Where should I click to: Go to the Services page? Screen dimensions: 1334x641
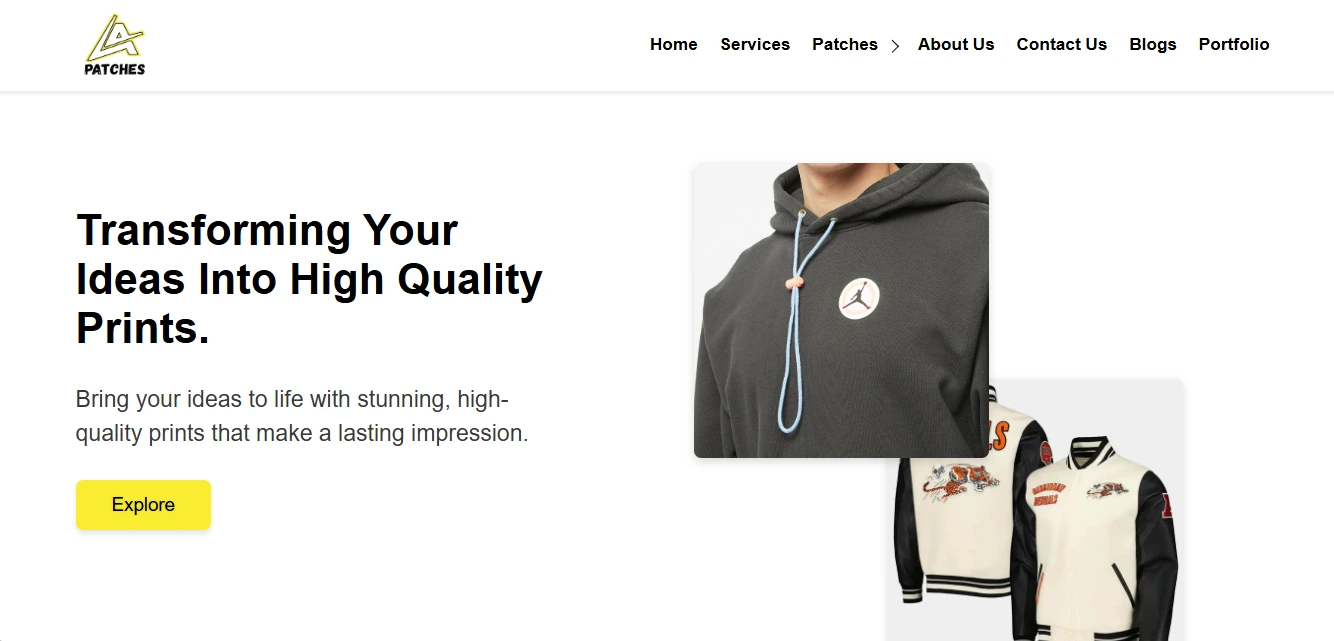coord(755,44)
